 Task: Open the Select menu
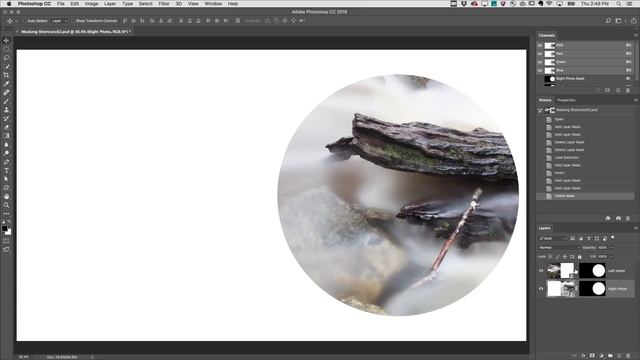[x=145, y=4]
